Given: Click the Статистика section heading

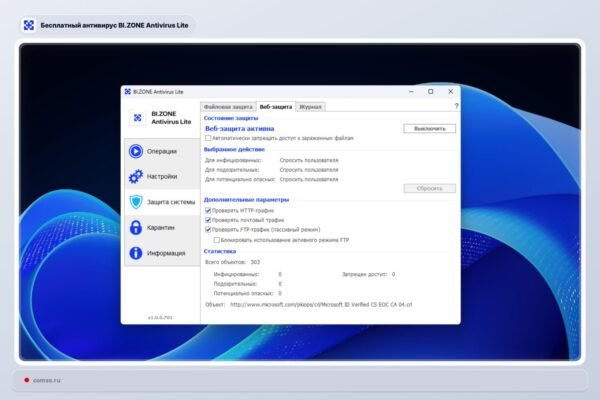Looking at the screenshot, I should [220, 251].
